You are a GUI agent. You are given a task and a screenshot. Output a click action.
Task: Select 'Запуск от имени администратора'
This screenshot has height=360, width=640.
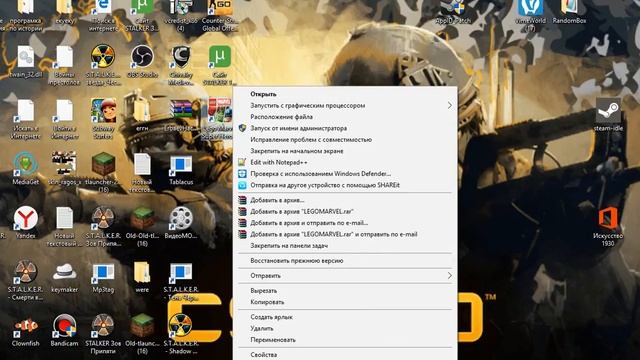click(345, 128)
